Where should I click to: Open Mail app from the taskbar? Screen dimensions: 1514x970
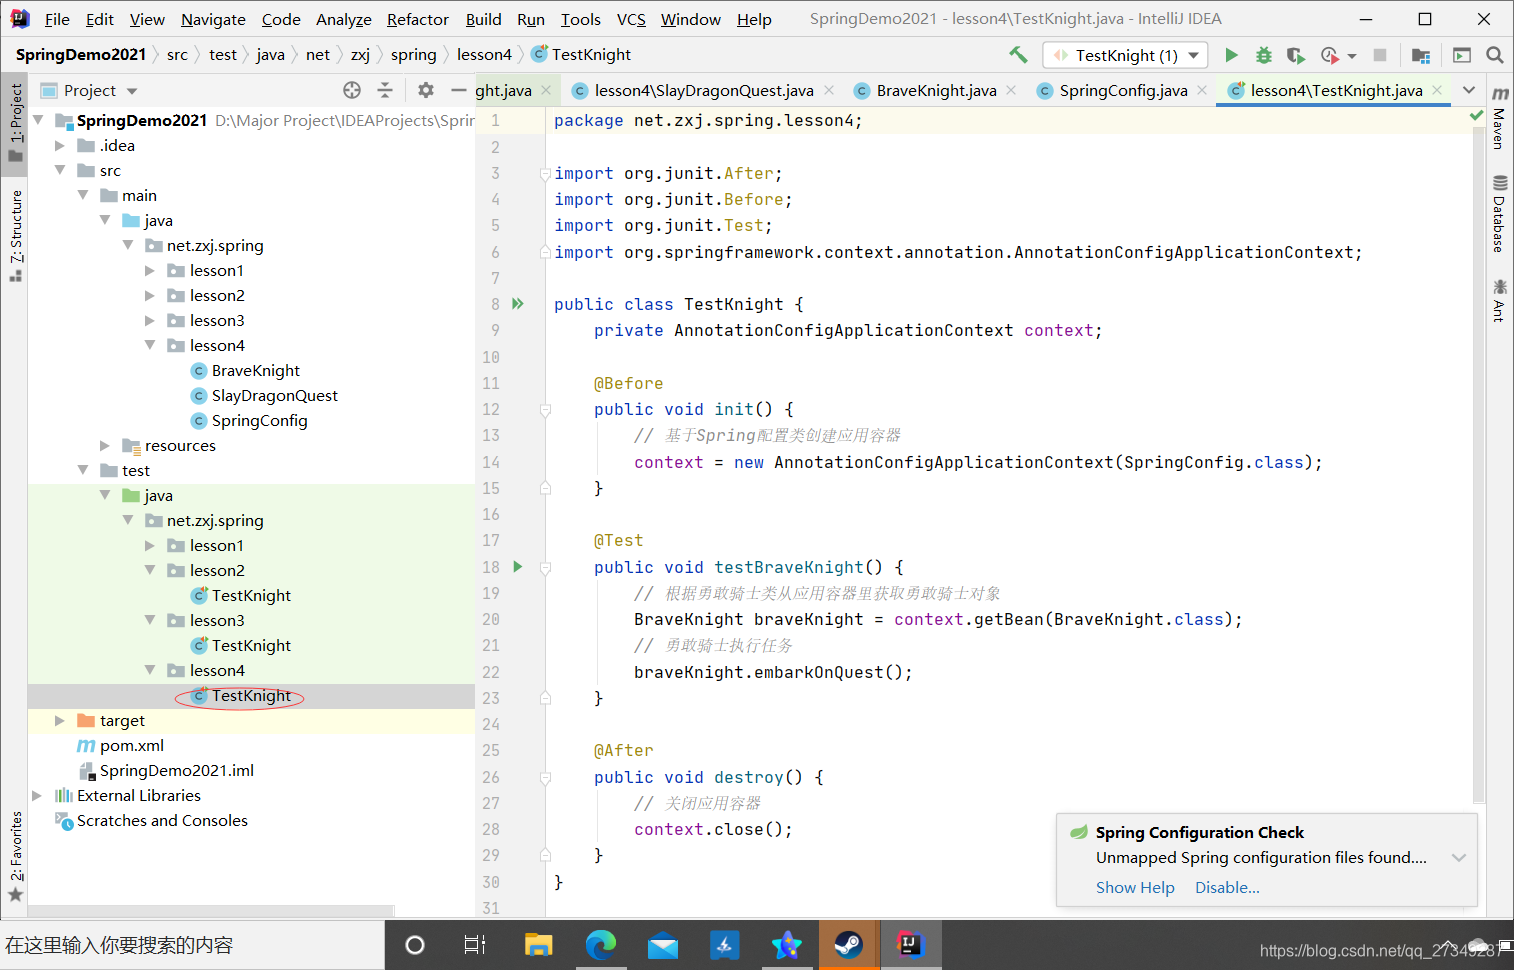pos(663,945)
